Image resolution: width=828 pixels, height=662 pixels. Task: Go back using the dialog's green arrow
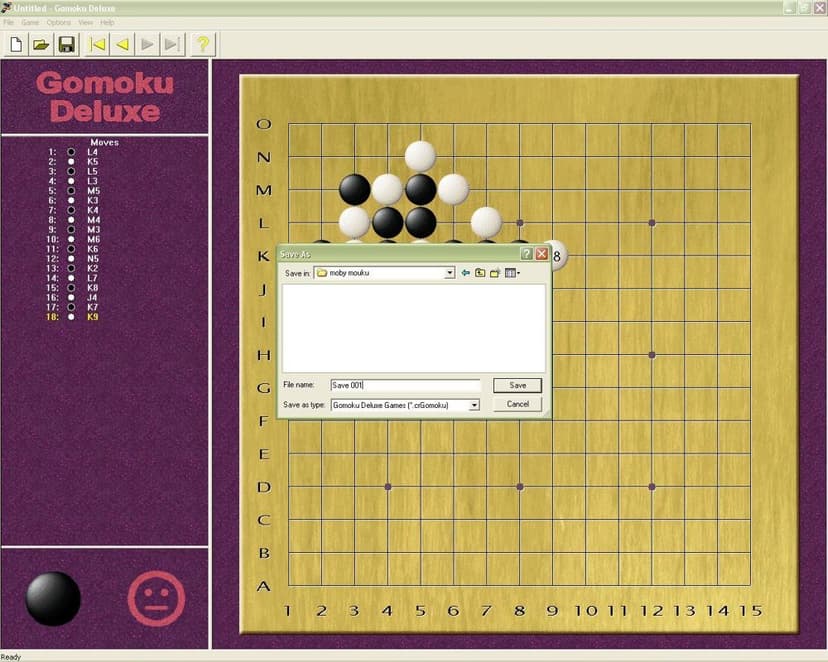point(465,273)
